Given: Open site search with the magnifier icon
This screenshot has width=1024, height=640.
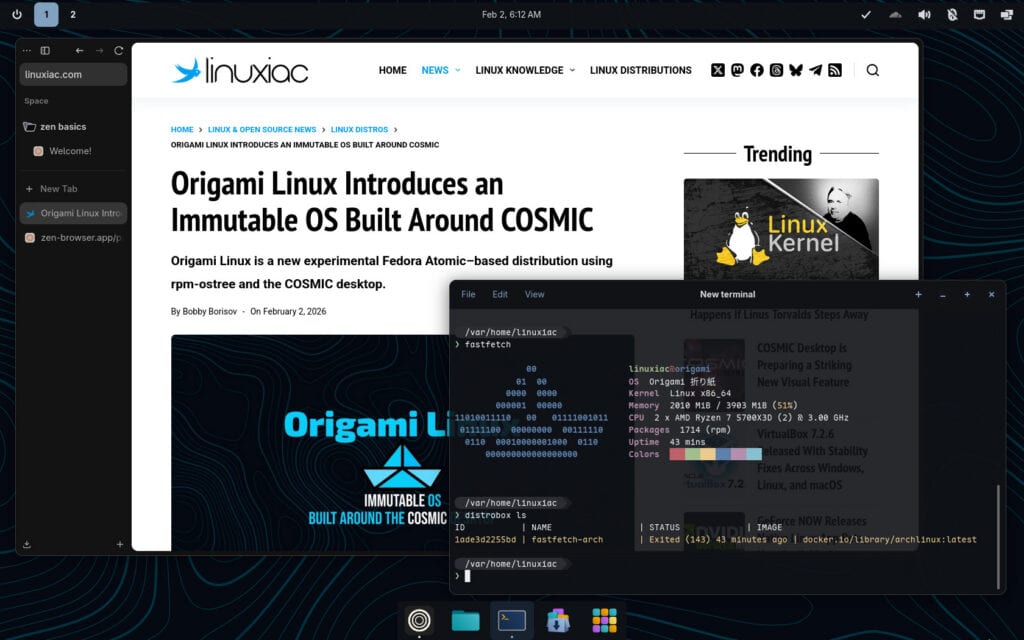Looking at the screenshot, I should (873, 70).
